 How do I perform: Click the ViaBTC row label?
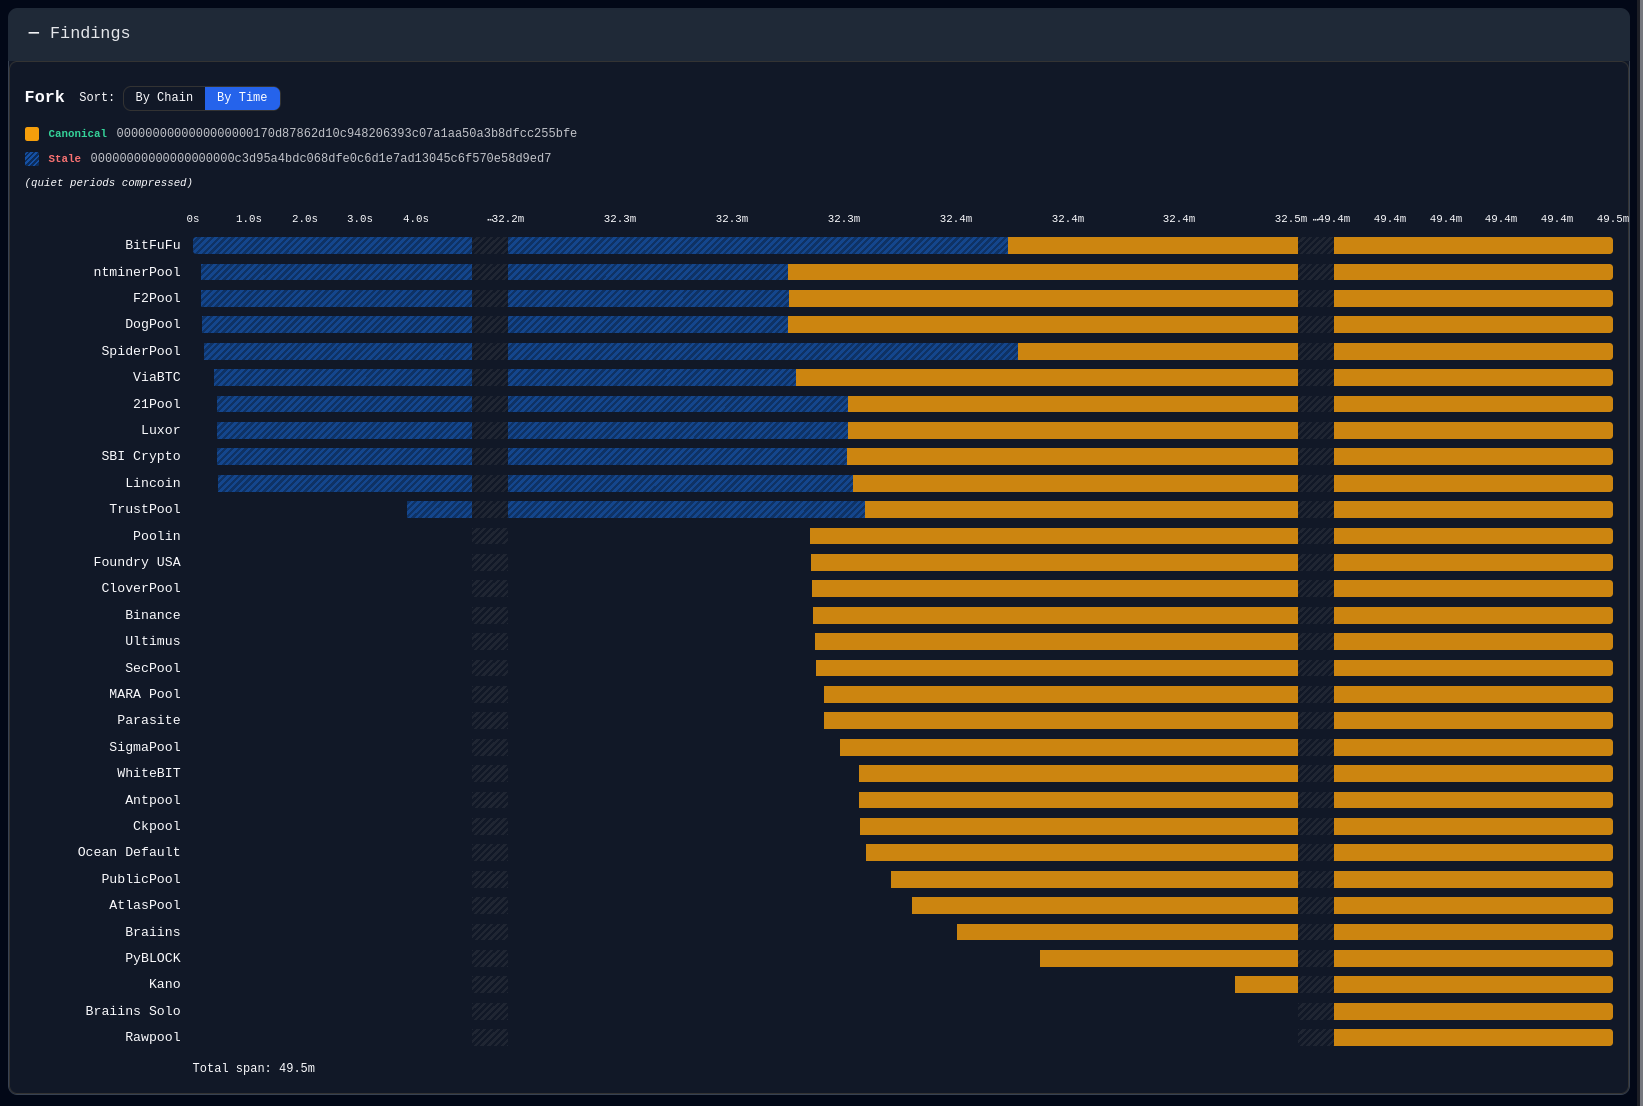click(x=157, y=377)
